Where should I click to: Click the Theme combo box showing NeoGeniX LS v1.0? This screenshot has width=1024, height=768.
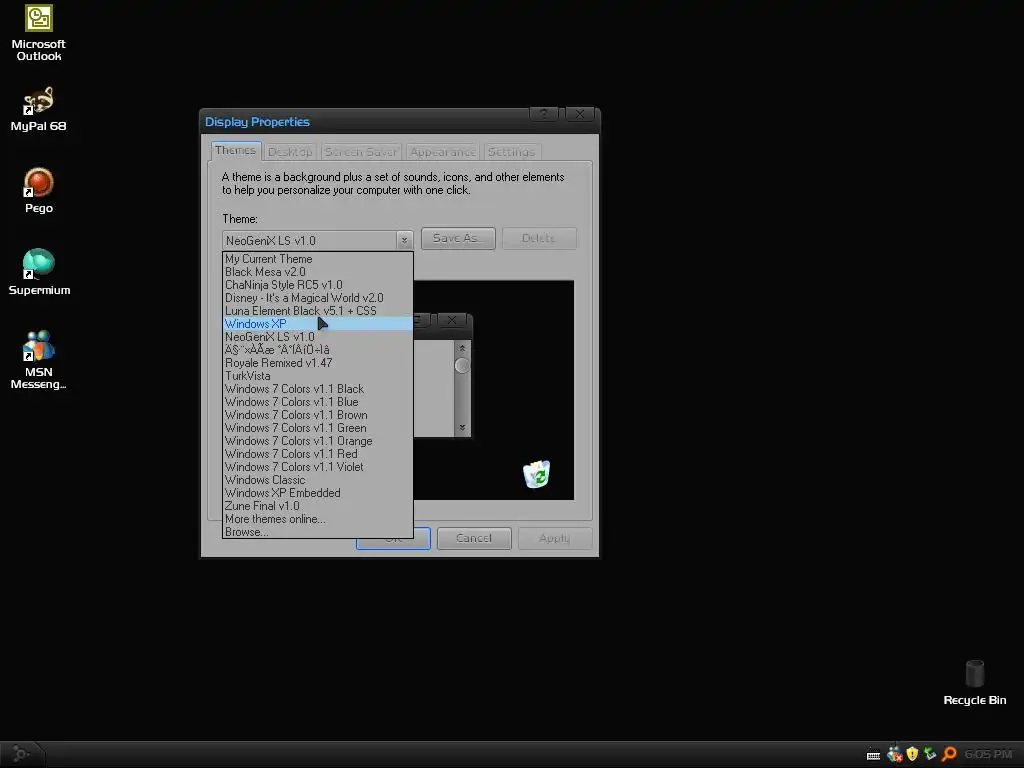point(317,240)
